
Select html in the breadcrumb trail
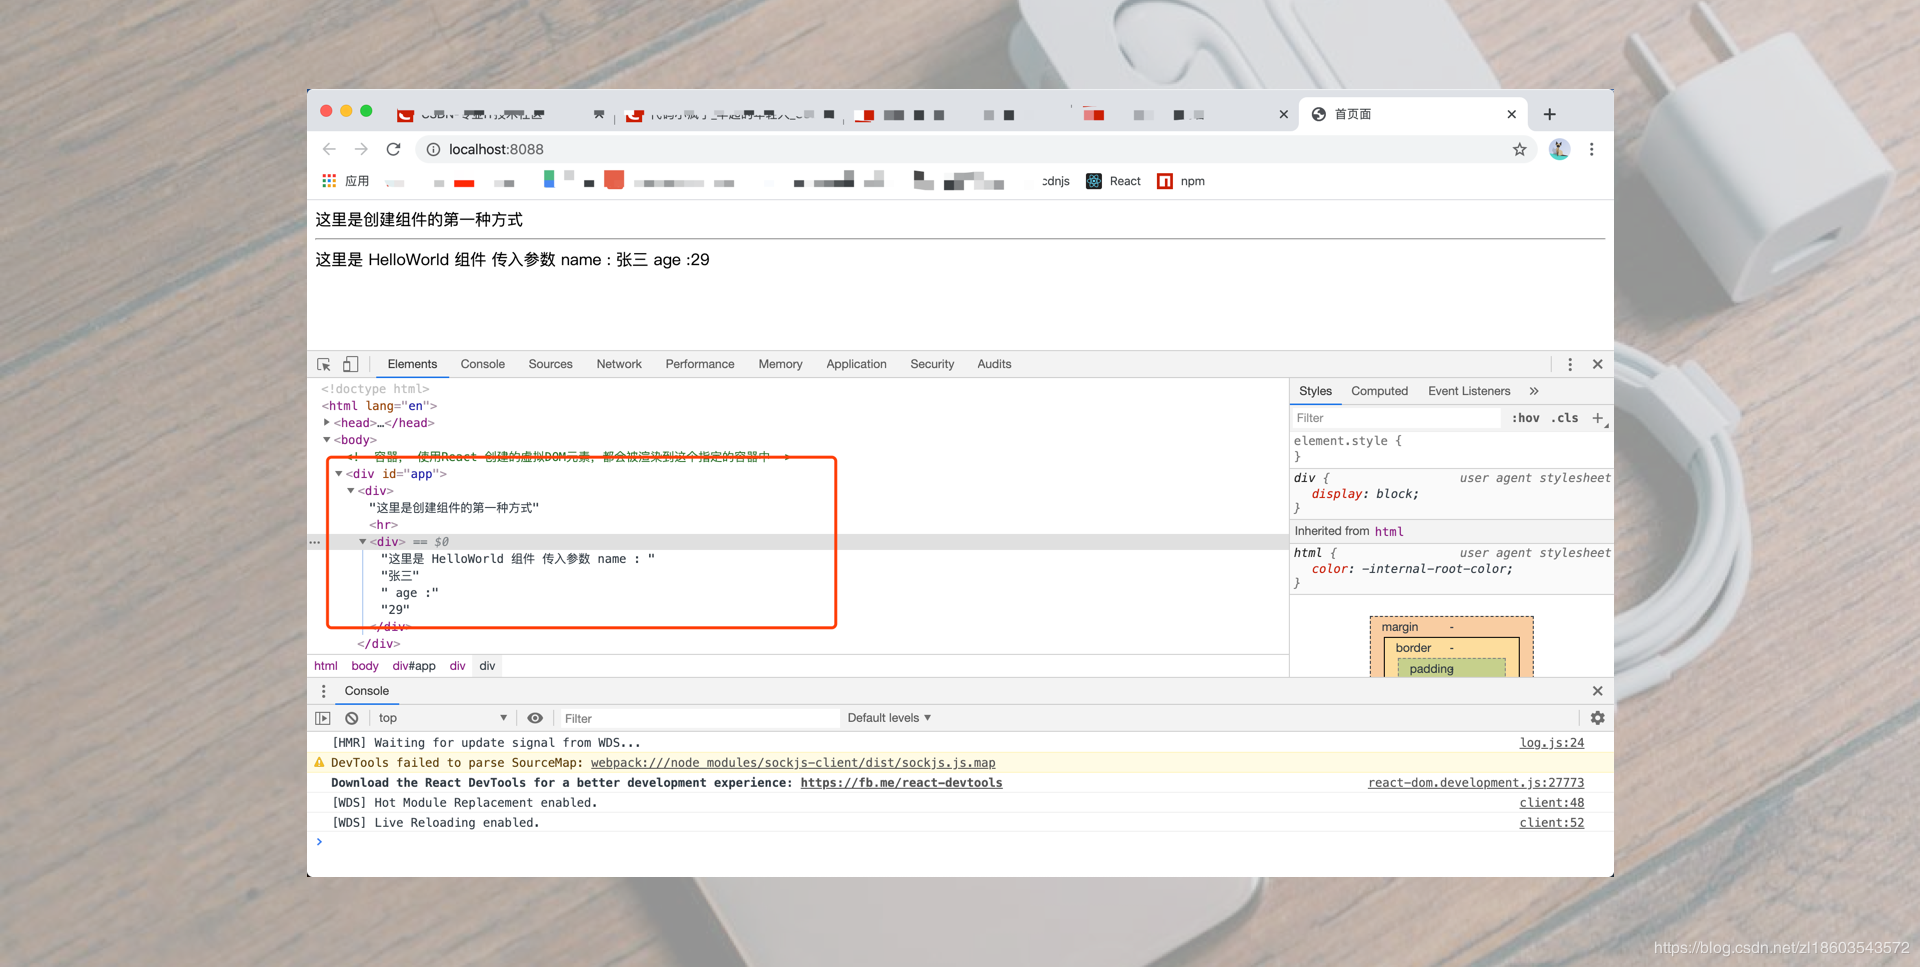point(326,666)
